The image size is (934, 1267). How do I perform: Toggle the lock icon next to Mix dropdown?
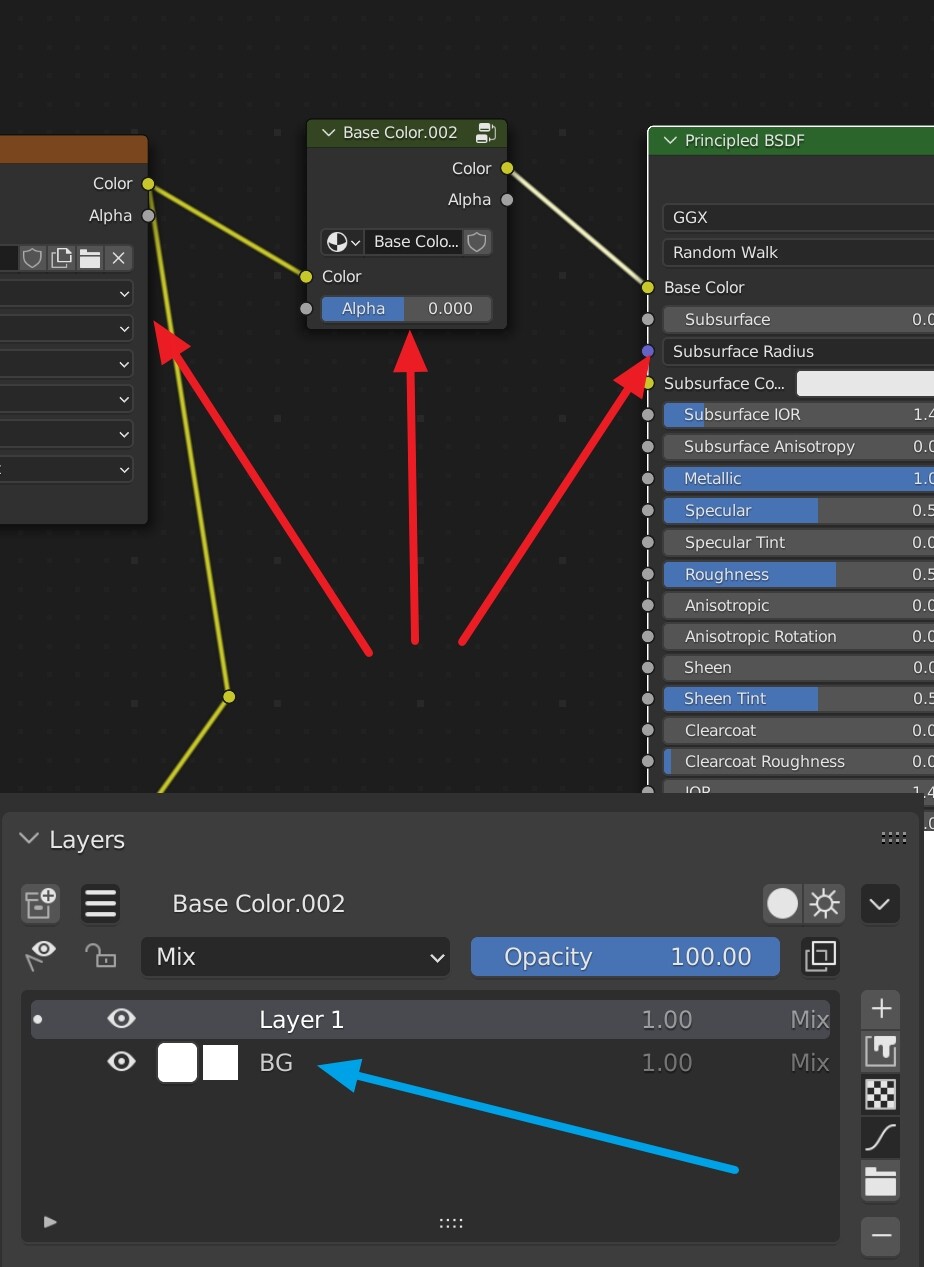(x=100, y=955)
